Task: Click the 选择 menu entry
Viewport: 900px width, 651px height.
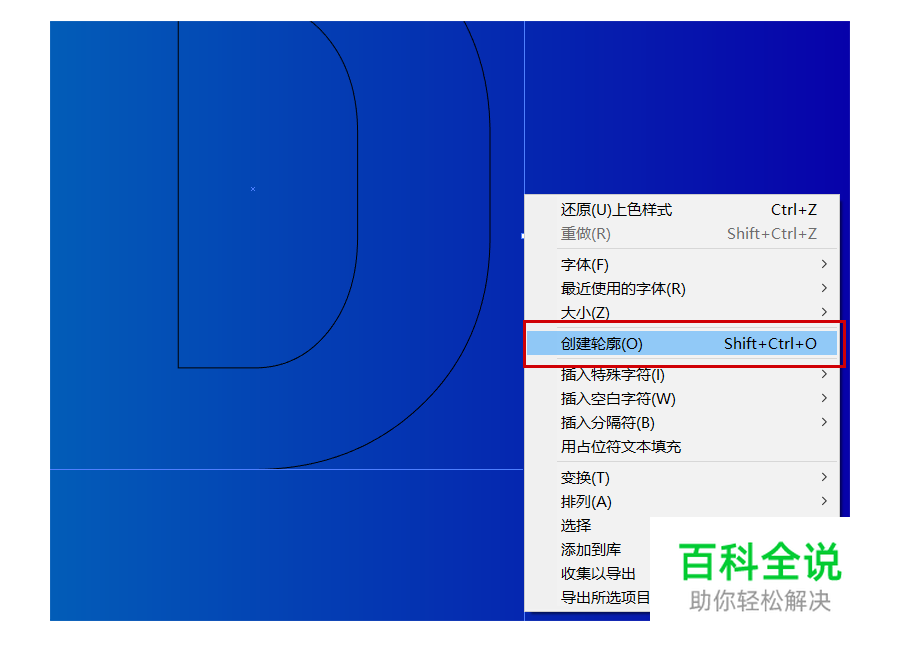Action: click(x=573, y=525)
